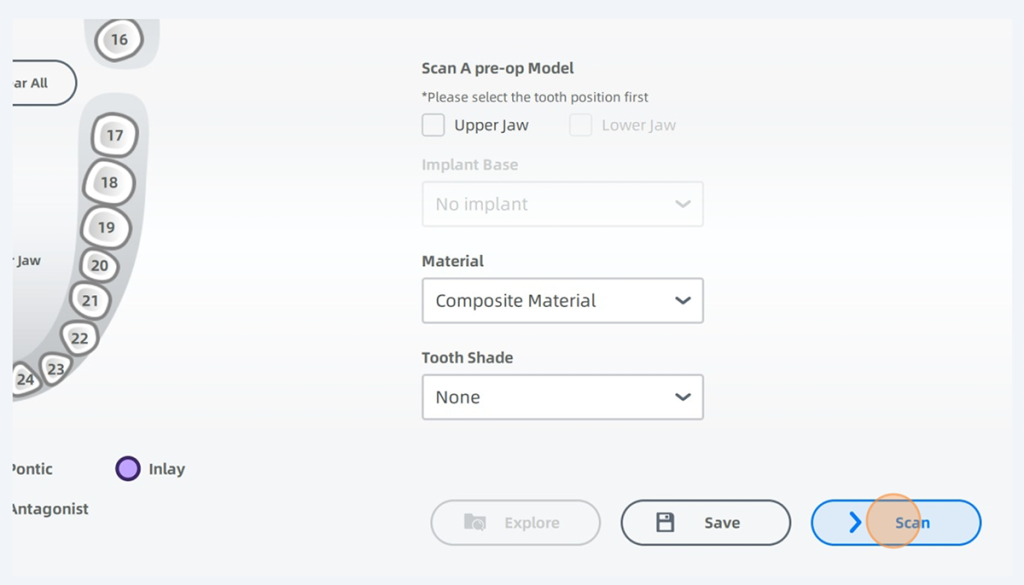Pick tooth 18 in the jaw diagram
1024x585 pixels.
coord(108,182)
